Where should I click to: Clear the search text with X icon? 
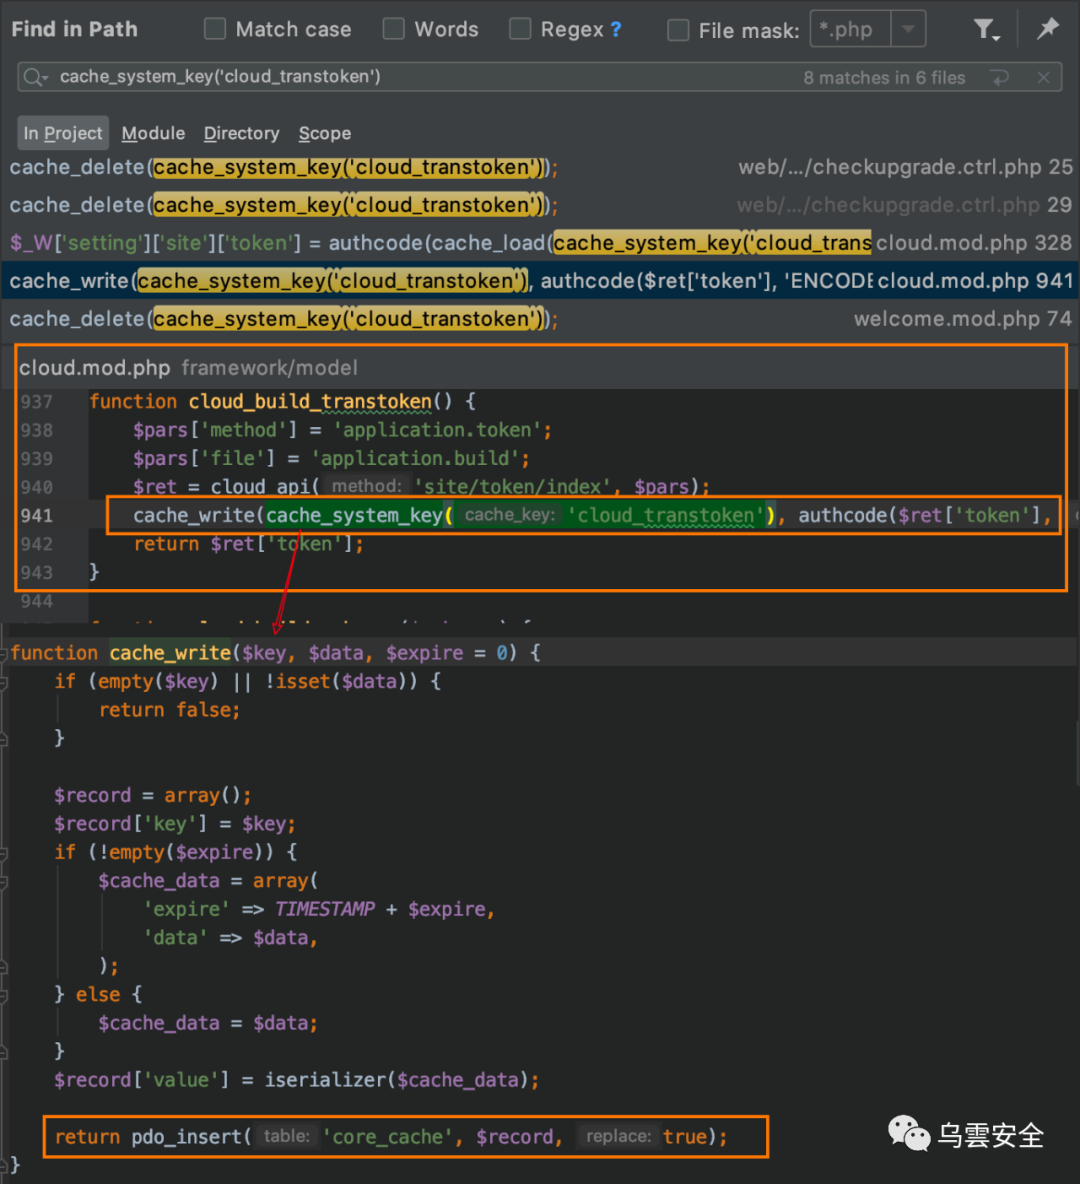1044,77
